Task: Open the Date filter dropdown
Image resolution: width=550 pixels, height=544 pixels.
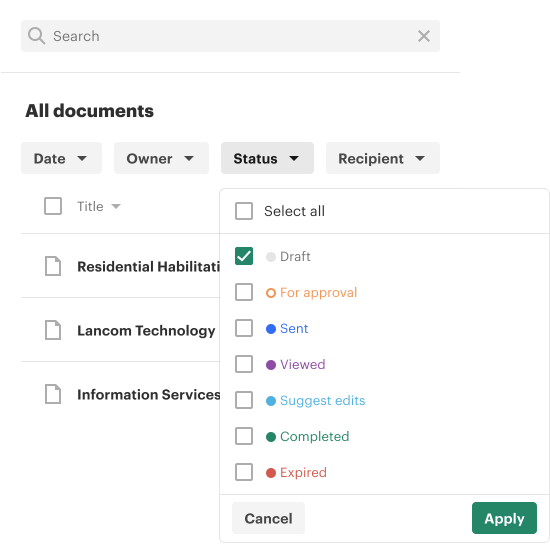Action: (61, 158)
